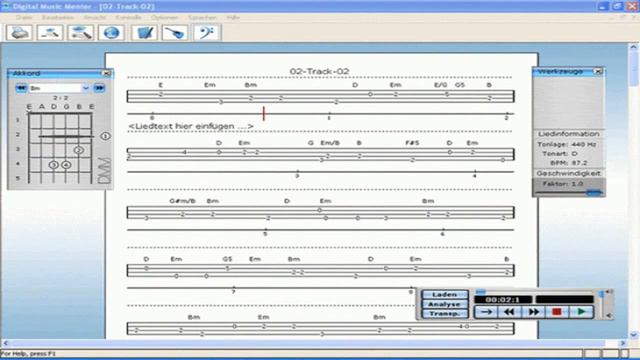
Task: Close the Akkord panel
Action: pos(107,73)
